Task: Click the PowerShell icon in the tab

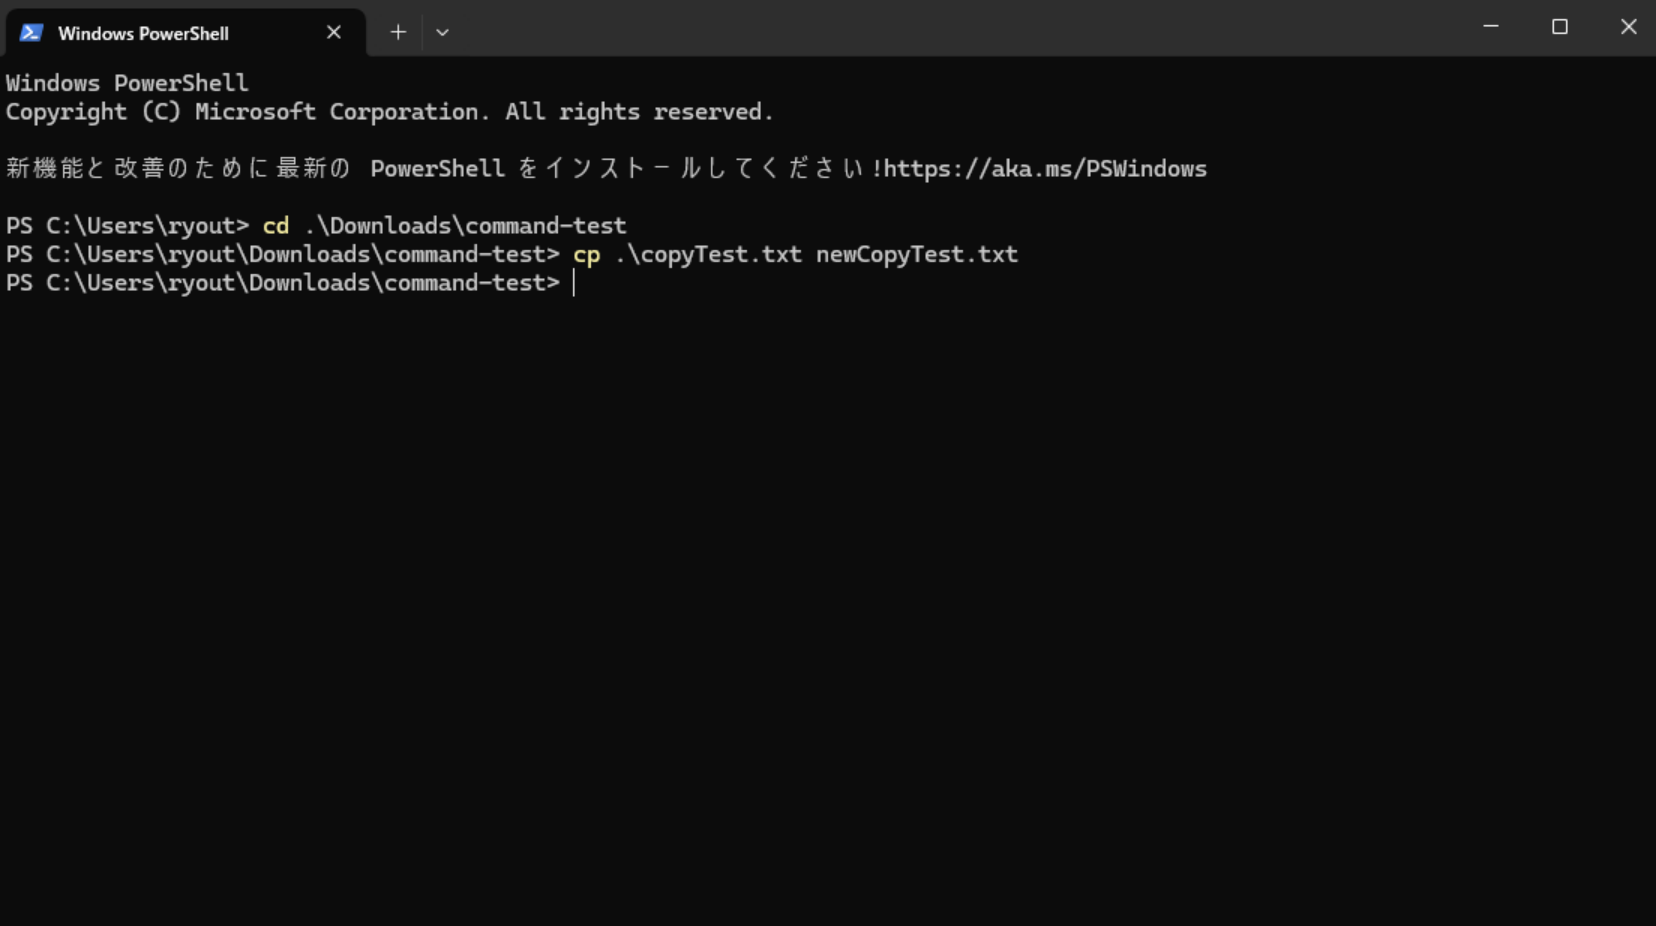Action: pyautogui.click(x=31, y=33)
